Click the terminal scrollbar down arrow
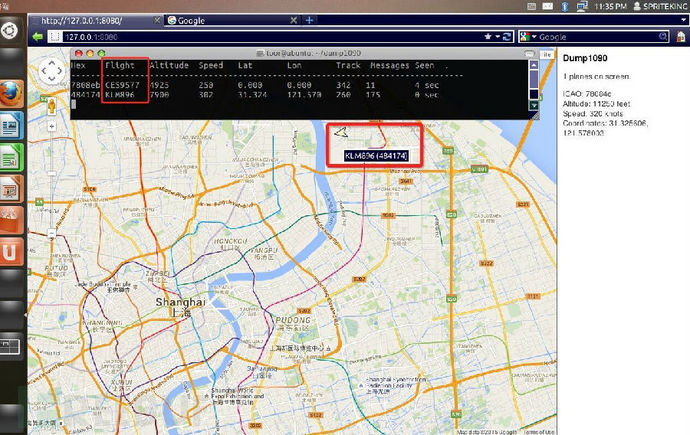This screenshot has height=435, width=690. (534, 106)
